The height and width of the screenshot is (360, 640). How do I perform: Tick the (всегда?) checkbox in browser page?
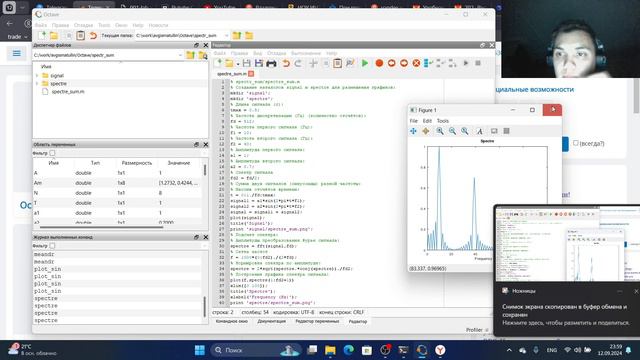click(x=576, y=143)
